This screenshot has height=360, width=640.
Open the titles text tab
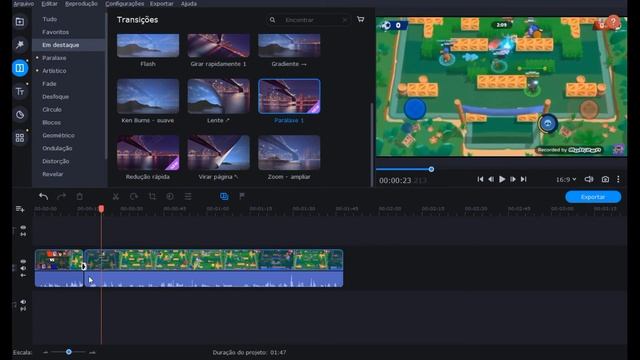pos(20,91)
